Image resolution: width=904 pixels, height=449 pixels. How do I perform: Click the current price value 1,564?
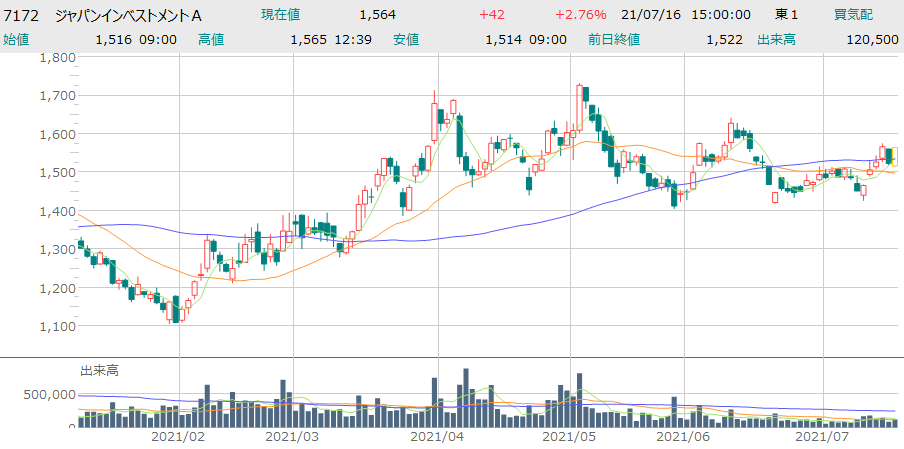(377, 15)
